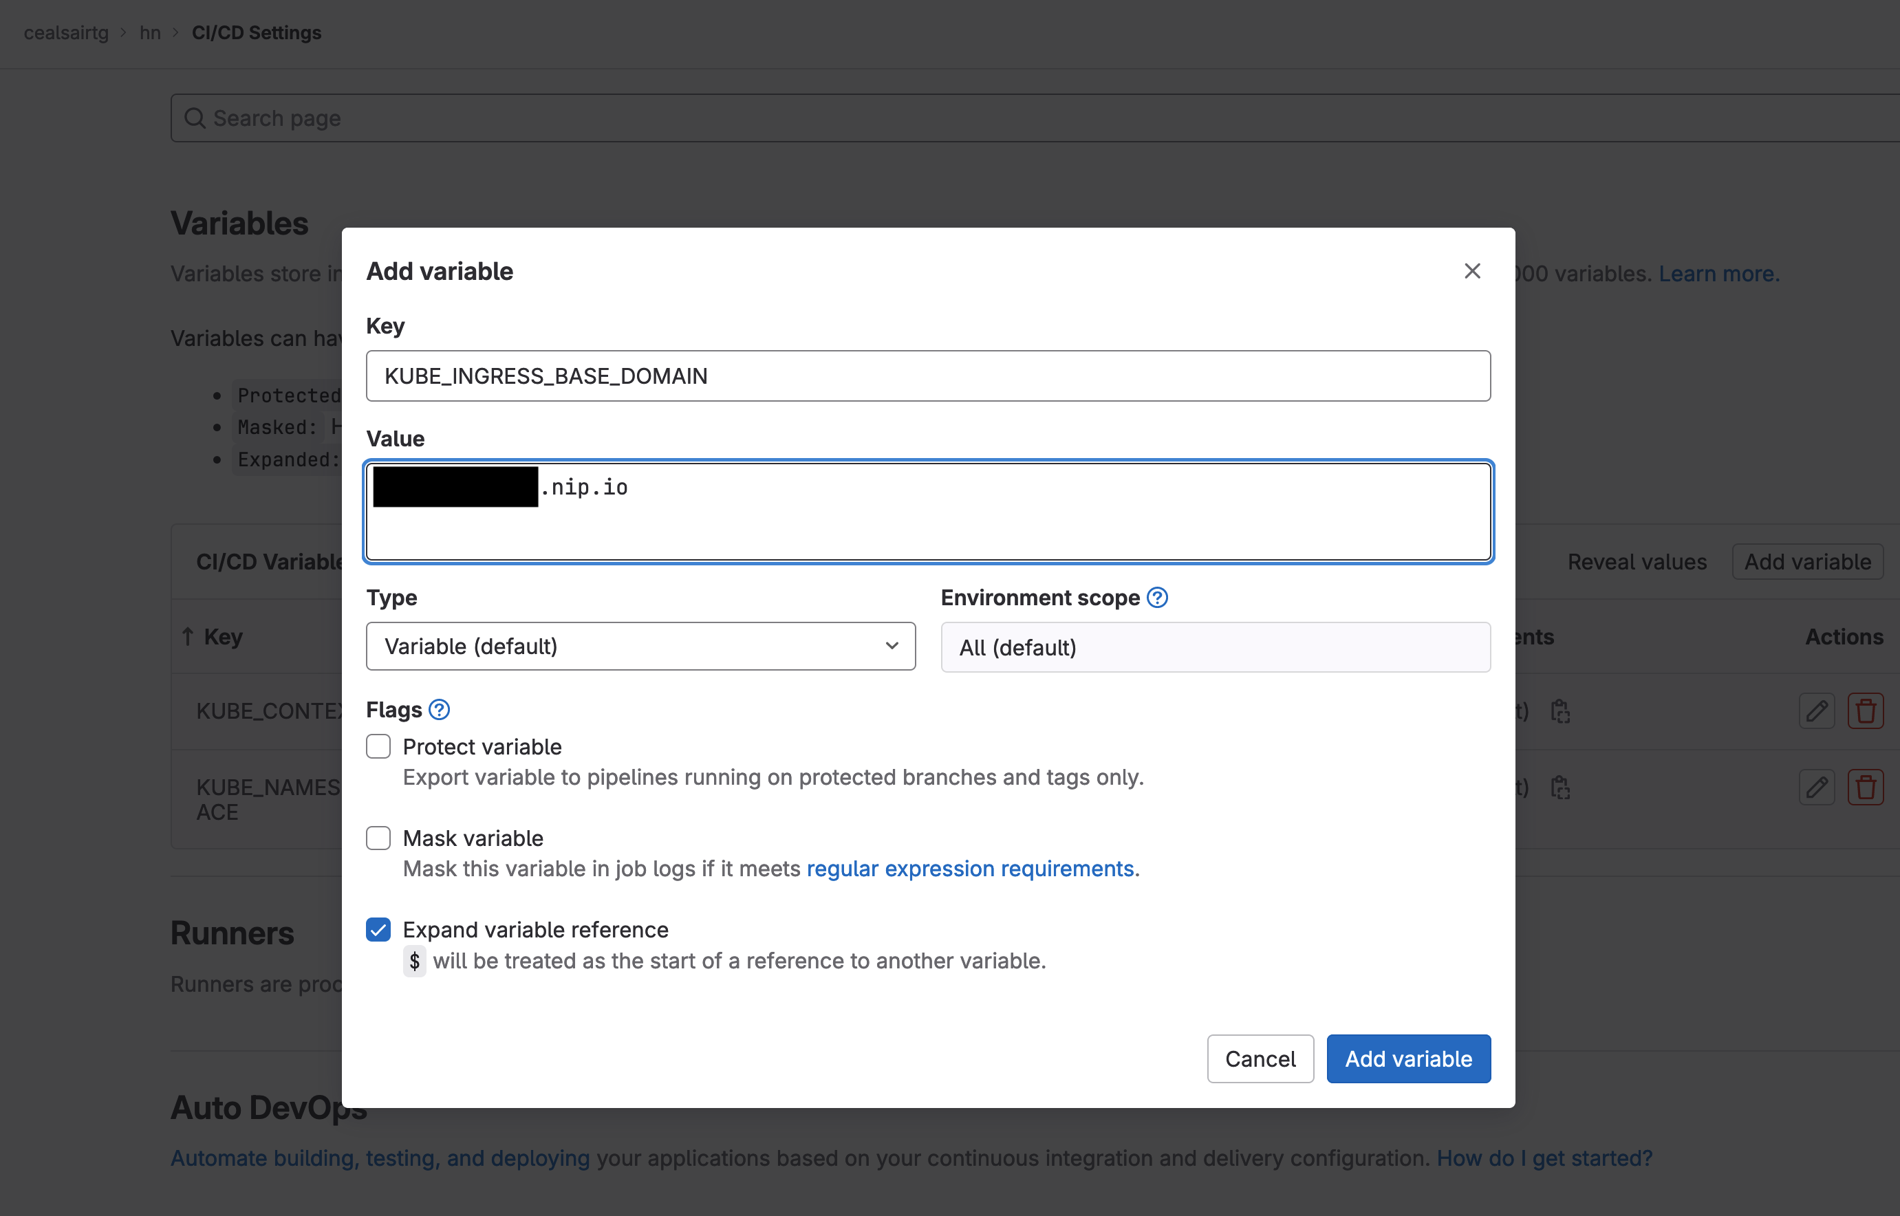The height and width of the screenshot is (1216, 1900).
Task: Sort table by Key column header
Action: 222,637
